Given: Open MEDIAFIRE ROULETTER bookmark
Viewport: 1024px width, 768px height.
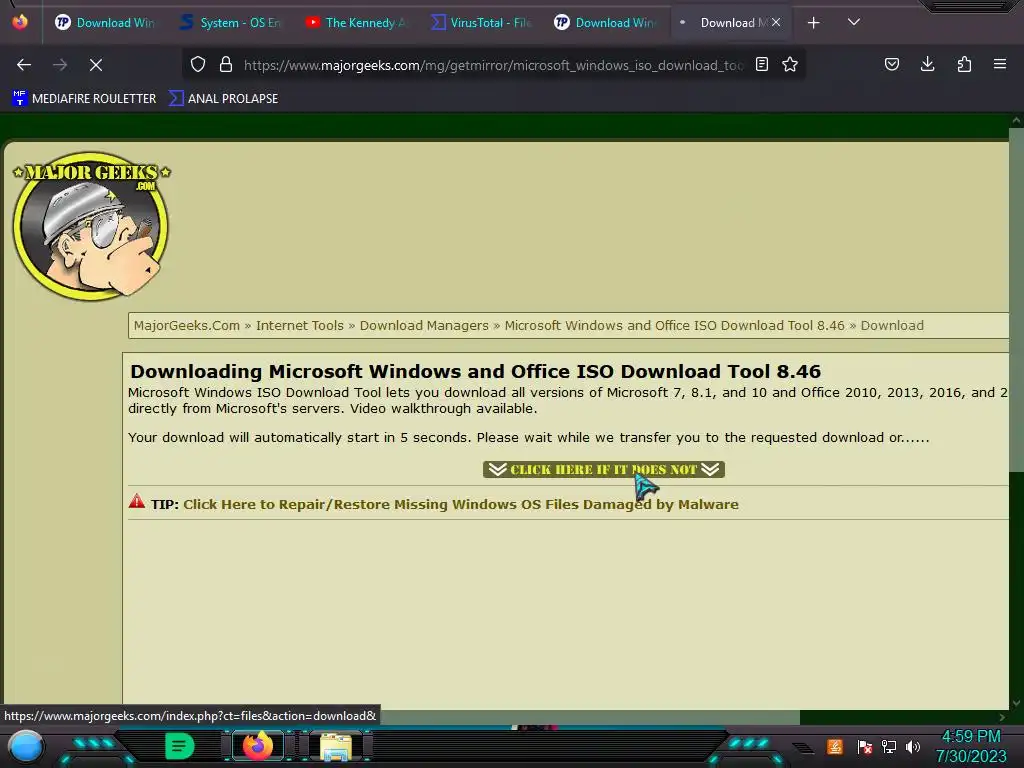Looking at the screenshot, I should point(84,99).
